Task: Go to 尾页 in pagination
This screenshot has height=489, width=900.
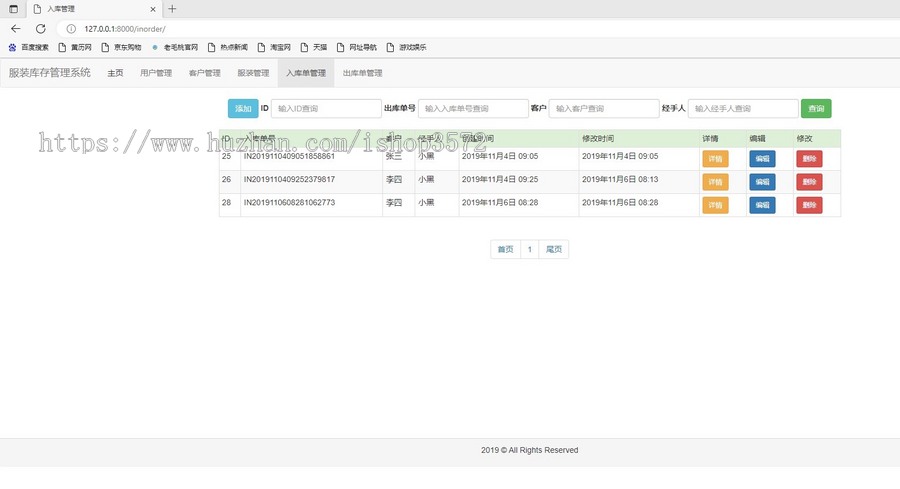Action: click(x=554, y=249)
